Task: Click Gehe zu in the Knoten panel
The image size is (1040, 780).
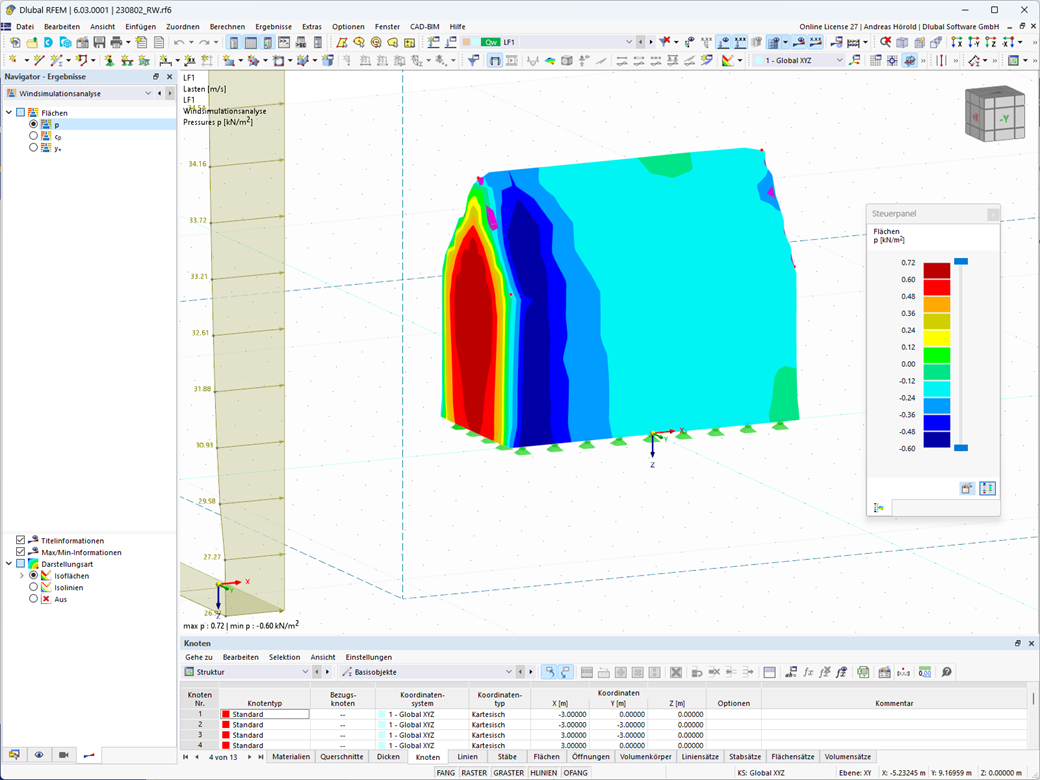Action: (x=201, y=657)
